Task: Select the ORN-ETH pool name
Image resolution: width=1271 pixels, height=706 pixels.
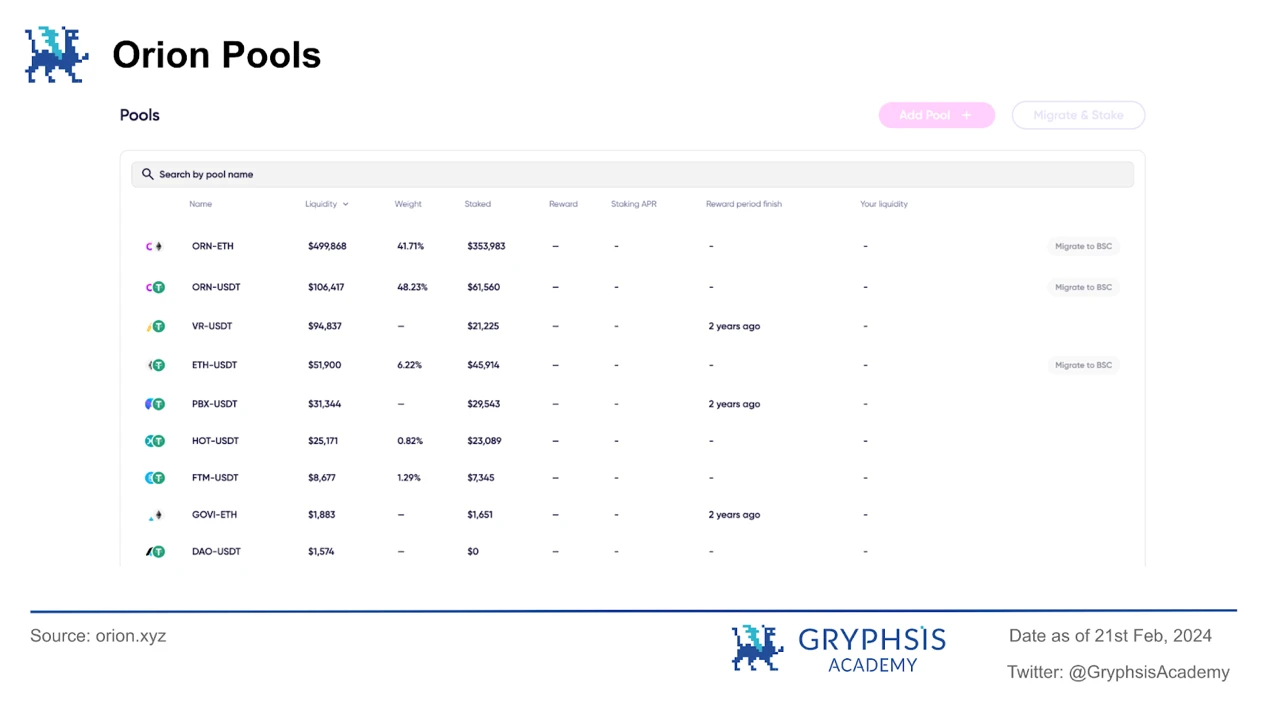Action: point(213,246)
